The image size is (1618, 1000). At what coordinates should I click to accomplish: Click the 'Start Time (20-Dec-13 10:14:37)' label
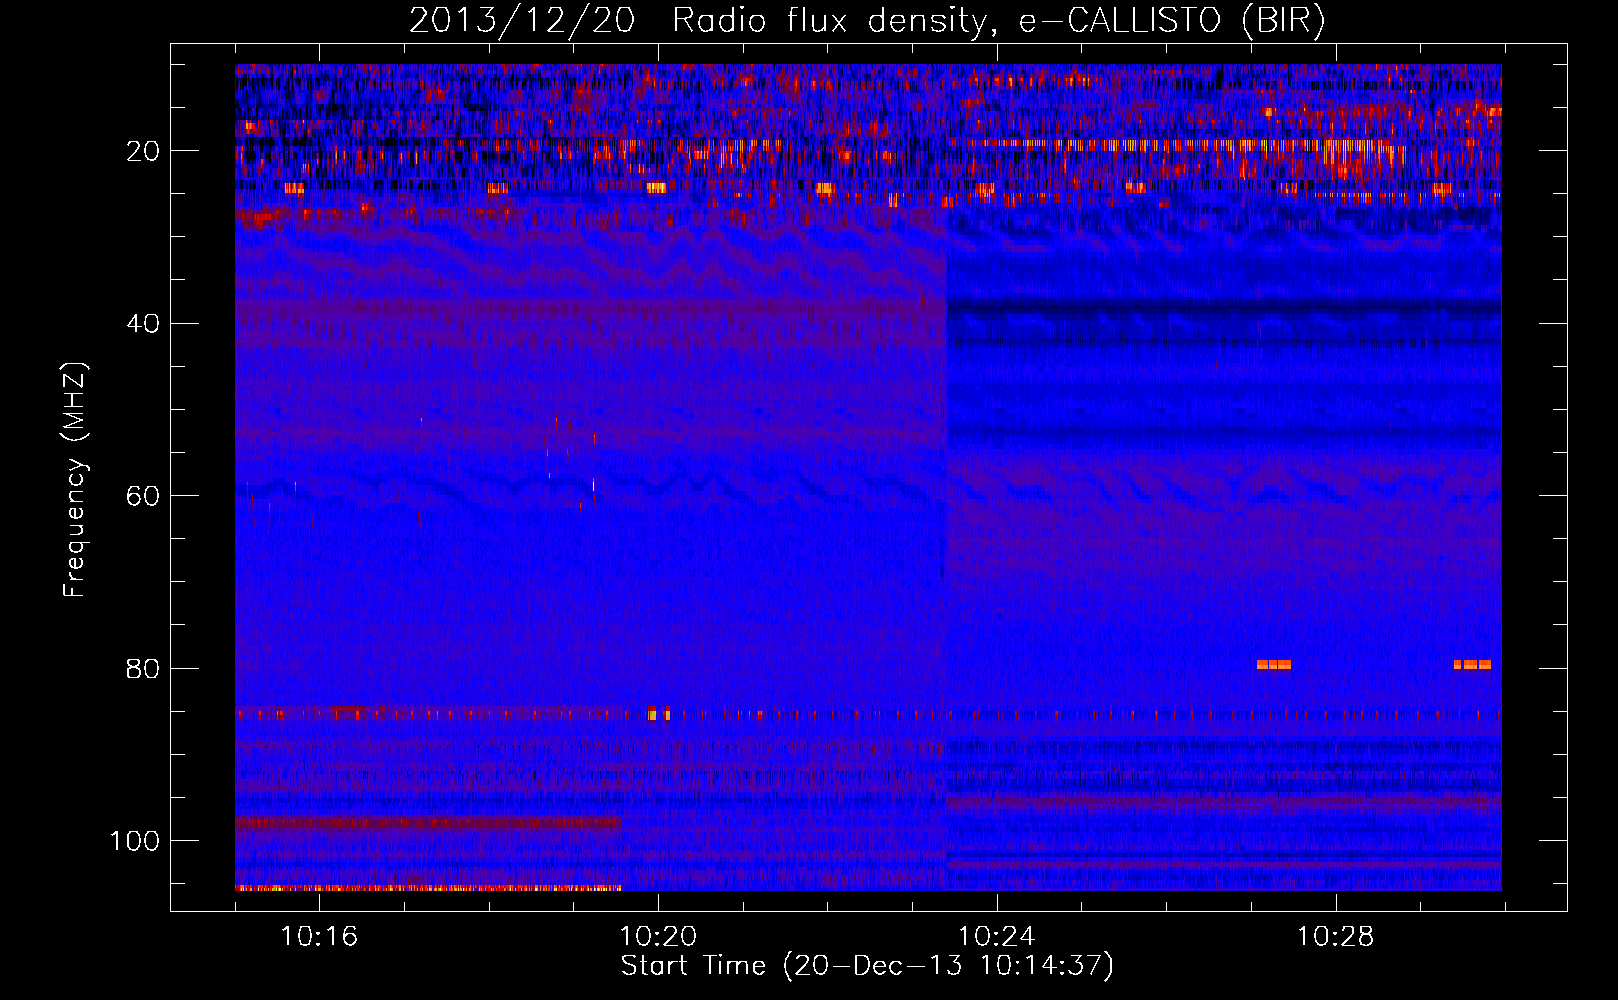(x=867, y=966)
